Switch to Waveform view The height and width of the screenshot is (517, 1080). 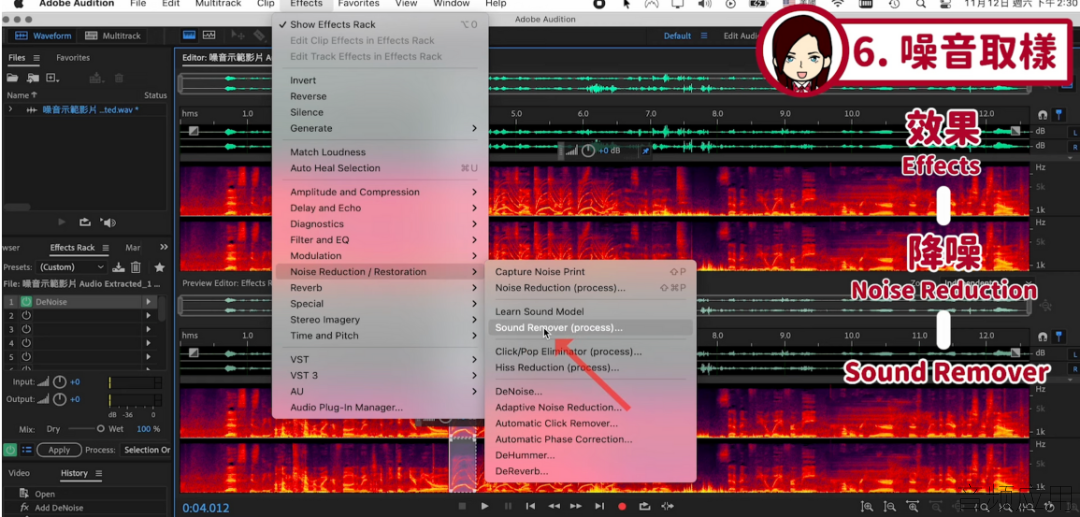point(43,35)
